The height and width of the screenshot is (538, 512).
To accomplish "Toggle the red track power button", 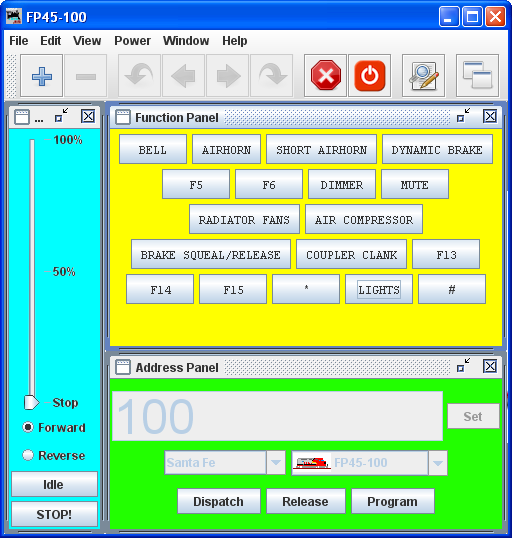I will [370, 76].
